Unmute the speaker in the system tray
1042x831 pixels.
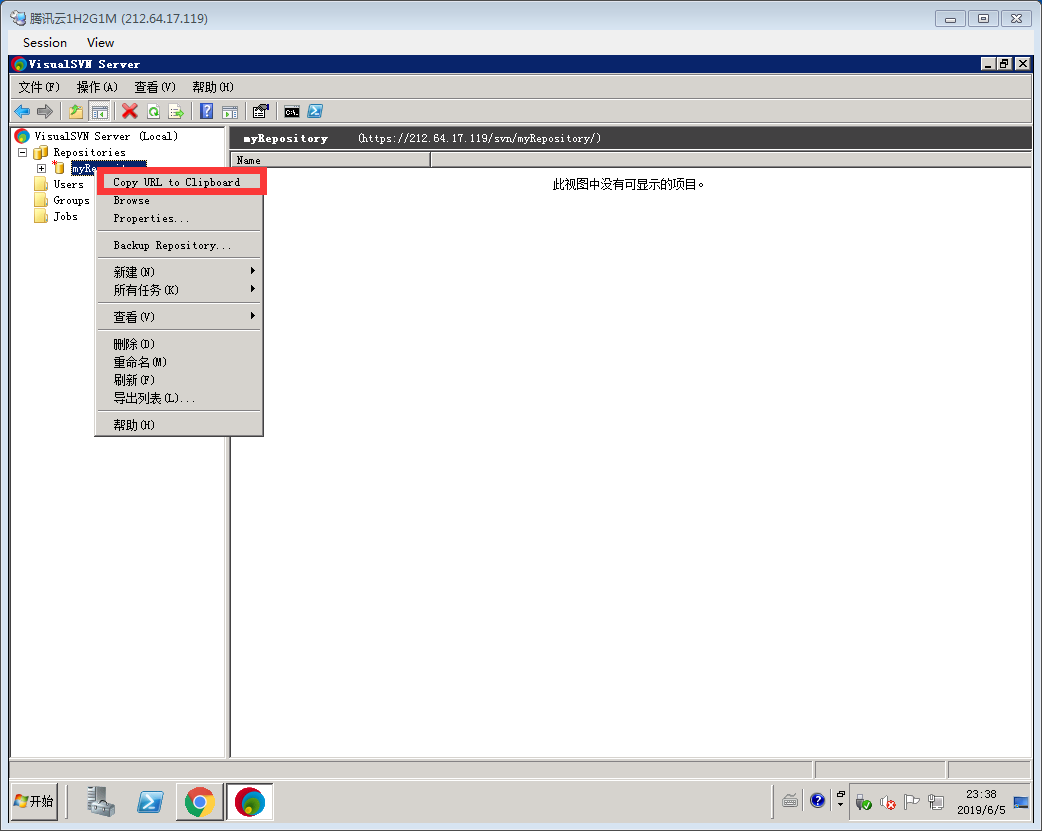click(x=888, y=801)
